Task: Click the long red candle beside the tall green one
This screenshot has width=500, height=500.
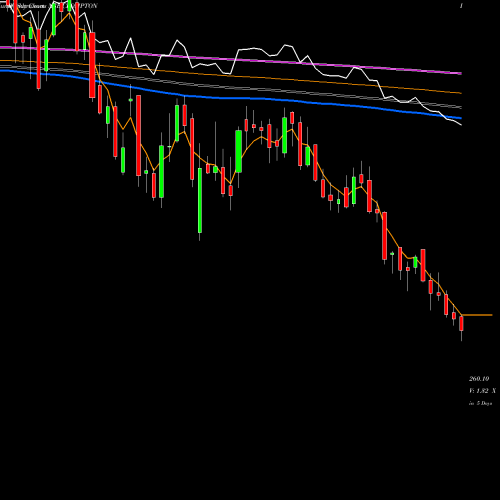Action: pyautogui.click(x=192, y=149)
